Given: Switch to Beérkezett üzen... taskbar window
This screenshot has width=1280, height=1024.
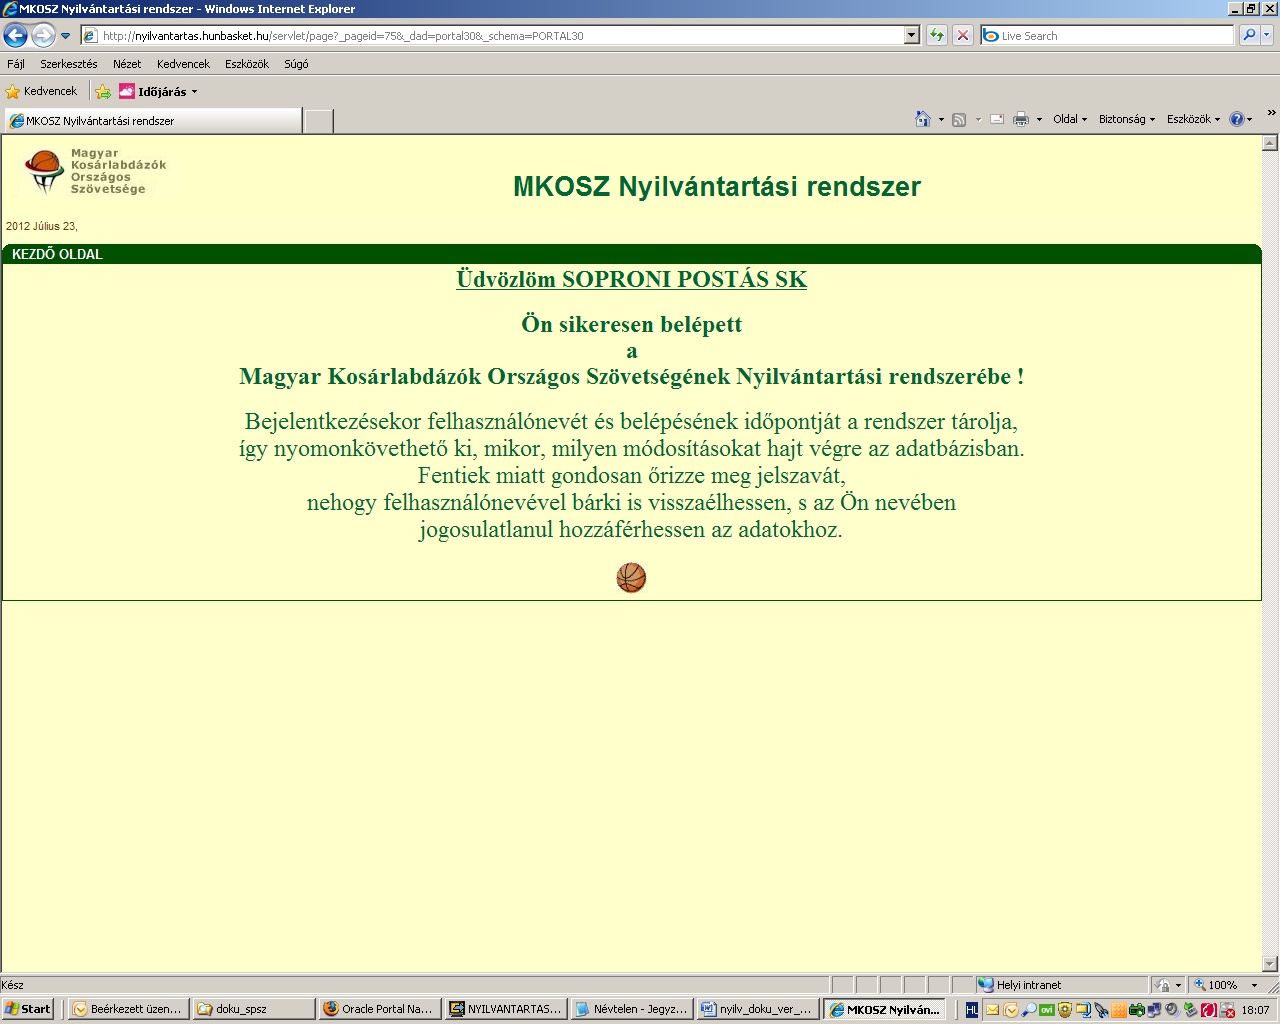Looking at the screenshot, I should [x=128, y=1009].
